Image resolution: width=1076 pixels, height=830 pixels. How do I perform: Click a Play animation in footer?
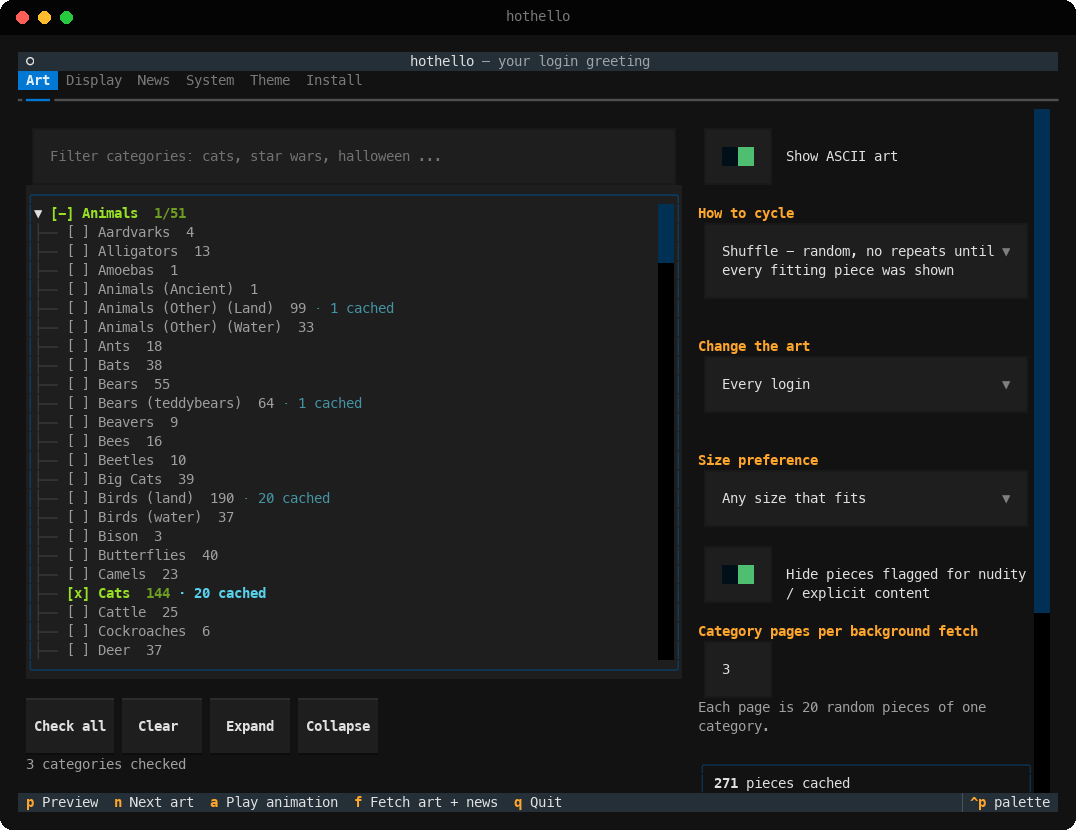pyautogui.click(x=274, y=802)
